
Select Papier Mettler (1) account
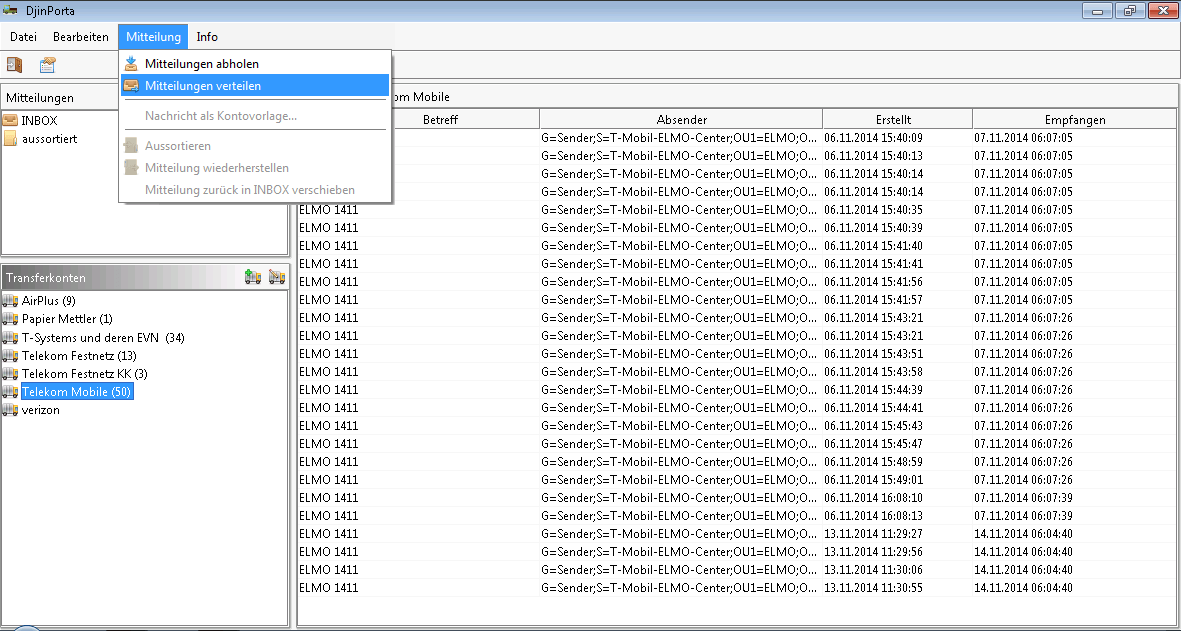tap(68, 319)
